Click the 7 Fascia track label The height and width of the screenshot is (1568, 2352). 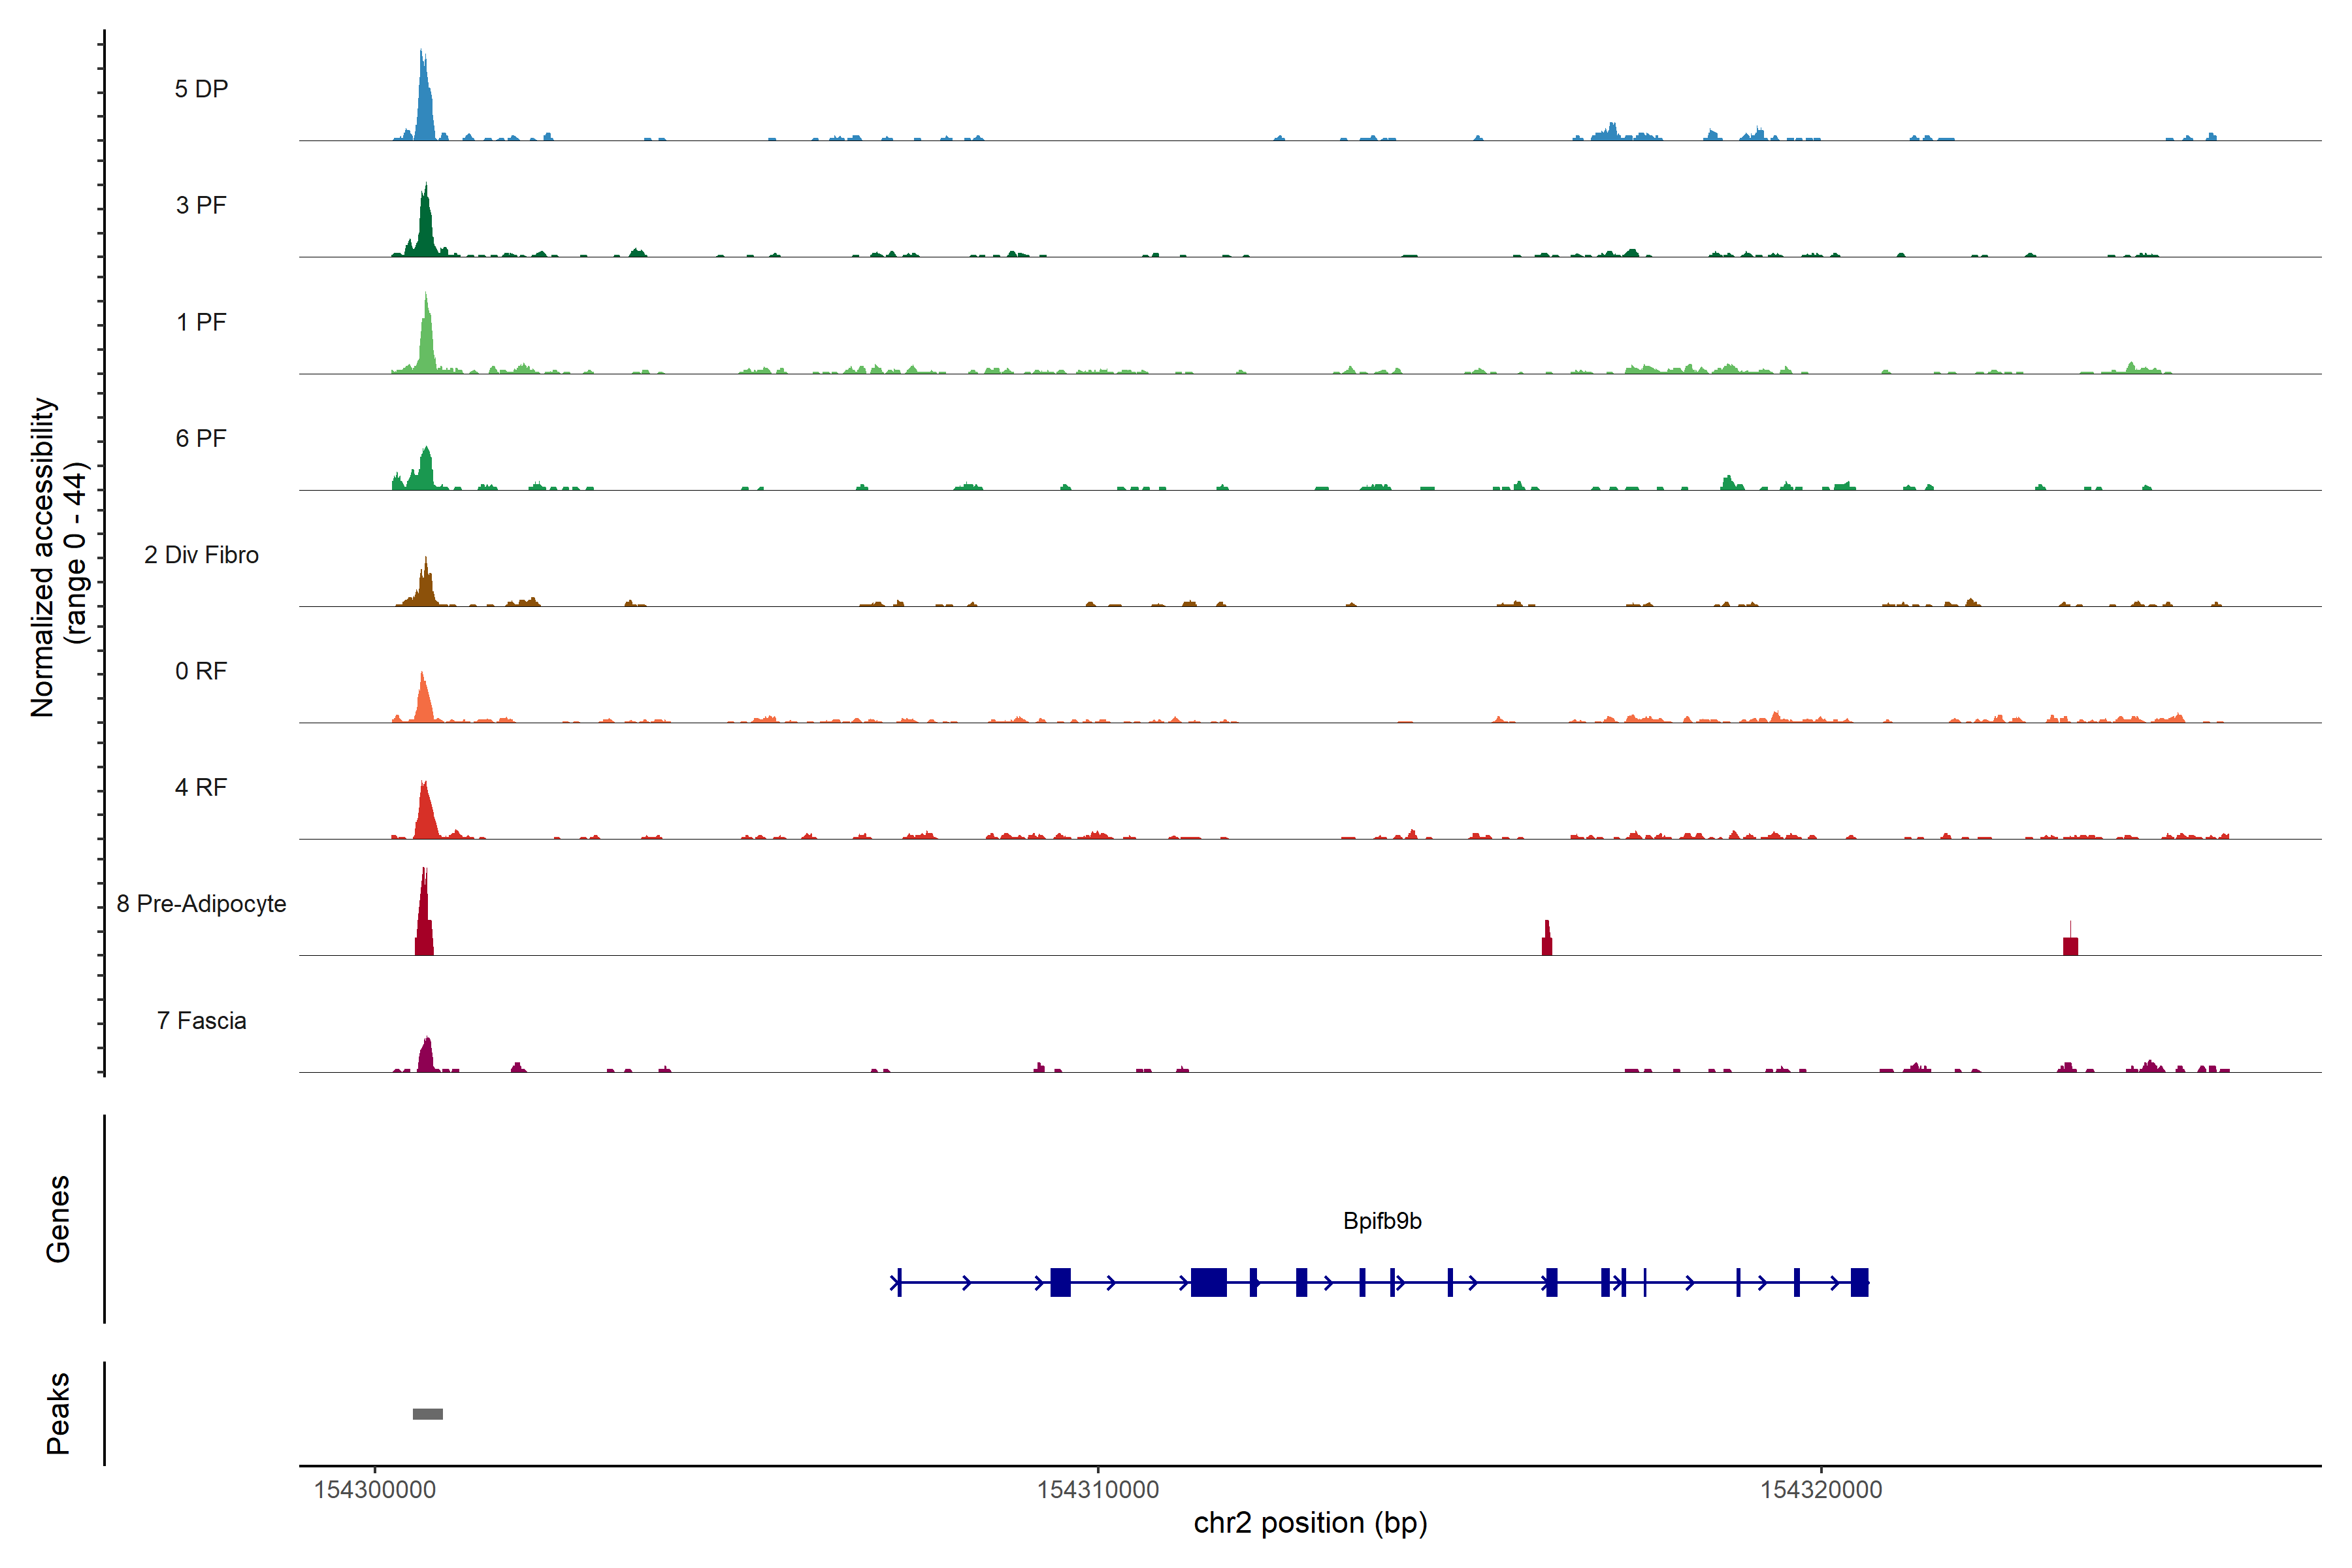click(201, 1020)
